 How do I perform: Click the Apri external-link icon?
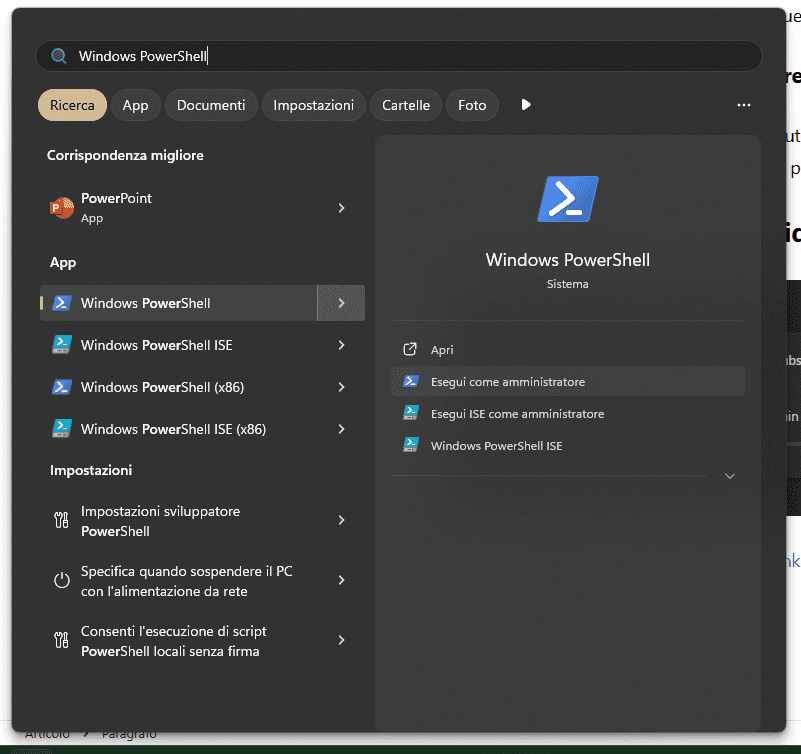(x=409, y=350)
